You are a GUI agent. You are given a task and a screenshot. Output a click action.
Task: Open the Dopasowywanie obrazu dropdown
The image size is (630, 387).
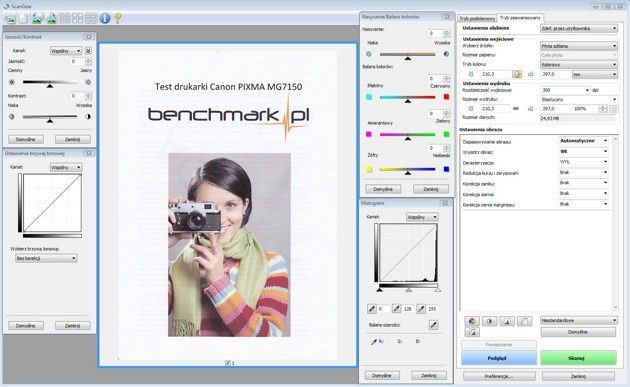coord(583,141)
